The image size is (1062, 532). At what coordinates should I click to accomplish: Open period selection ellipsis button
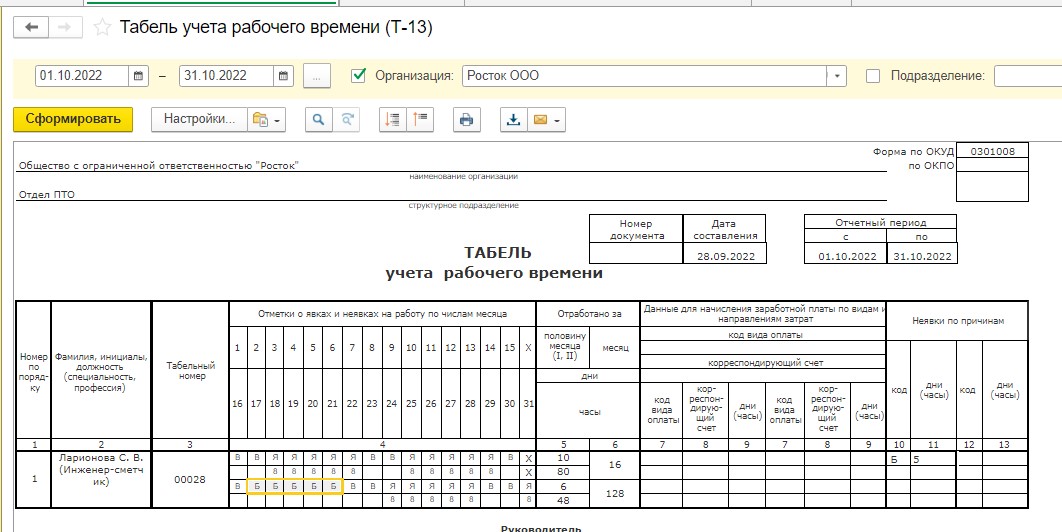tap(316, 76)
